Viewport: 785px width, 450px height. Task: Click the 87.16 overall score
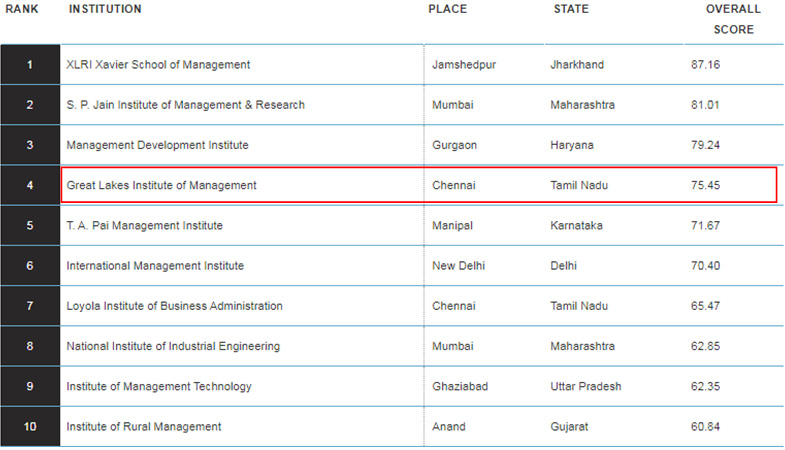pyautogui.click(x=705, y=65)
